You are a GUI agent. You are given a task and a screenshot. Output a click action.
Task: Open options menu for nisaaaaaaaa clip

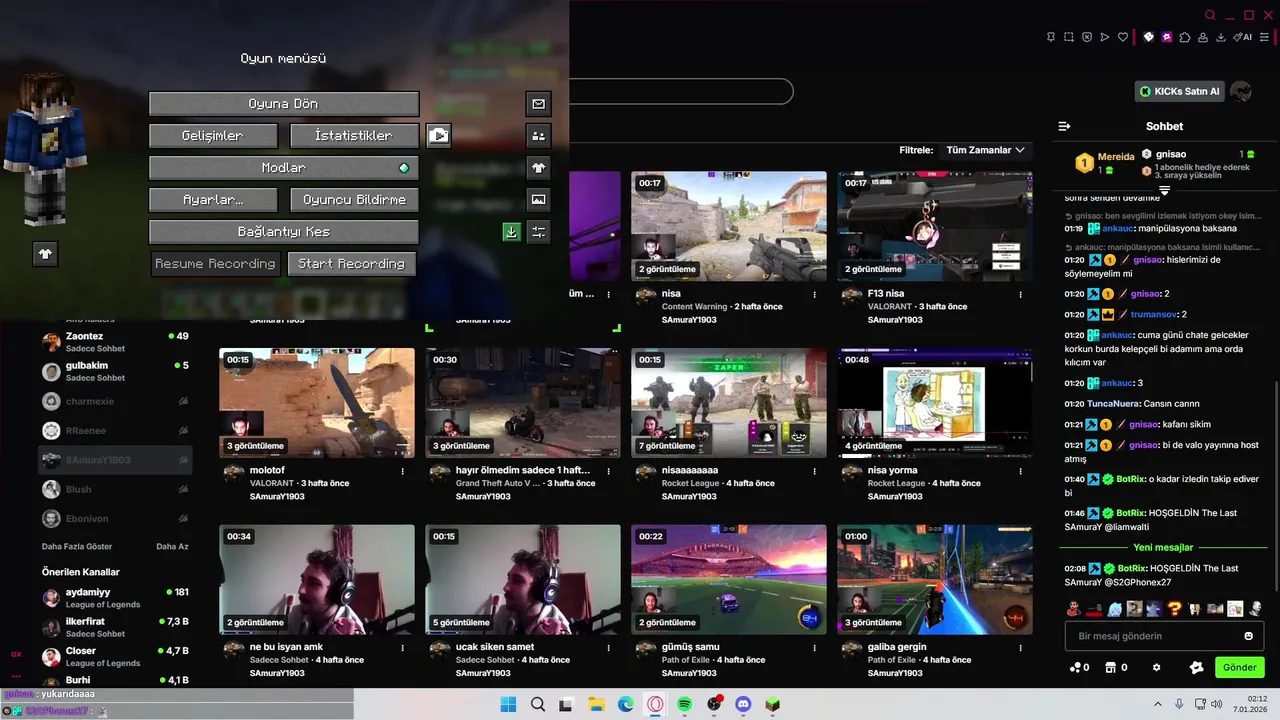coord(815,470)
